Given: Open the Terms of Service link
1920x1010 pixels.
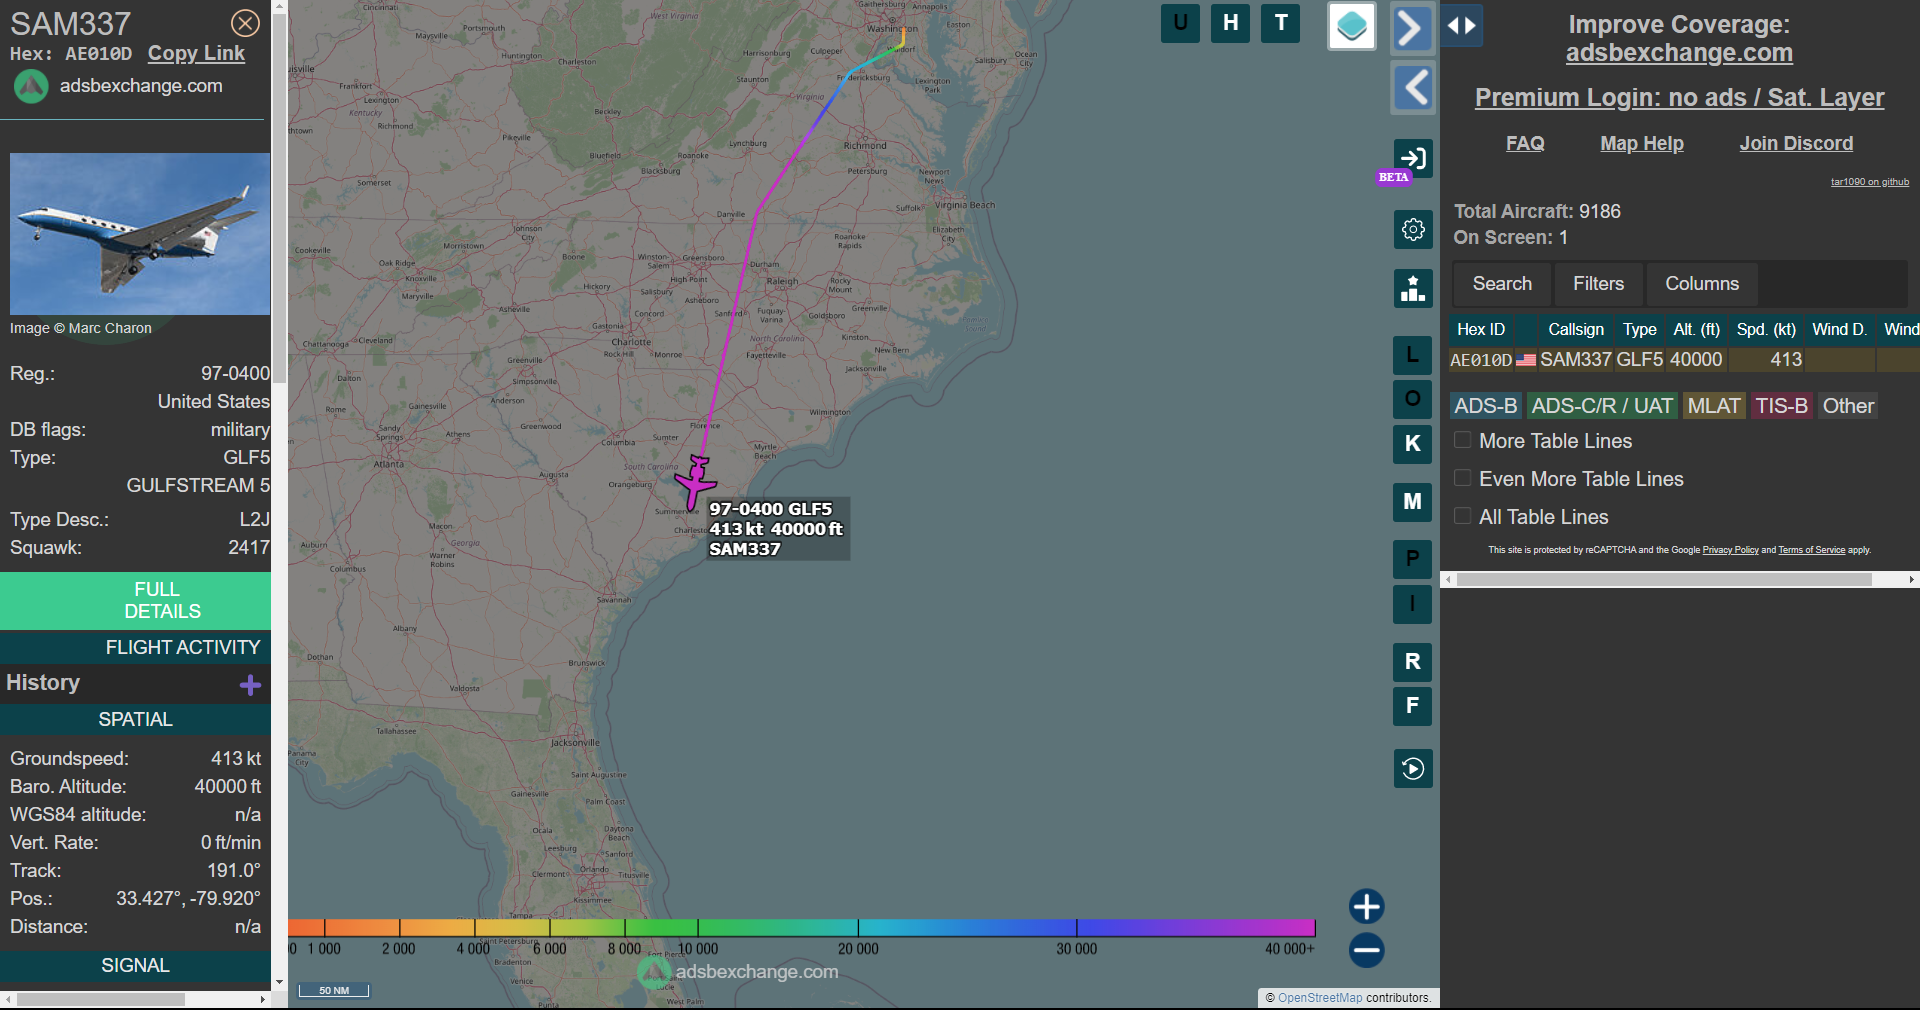Looking at the screenshot, I should (1811, 550).
